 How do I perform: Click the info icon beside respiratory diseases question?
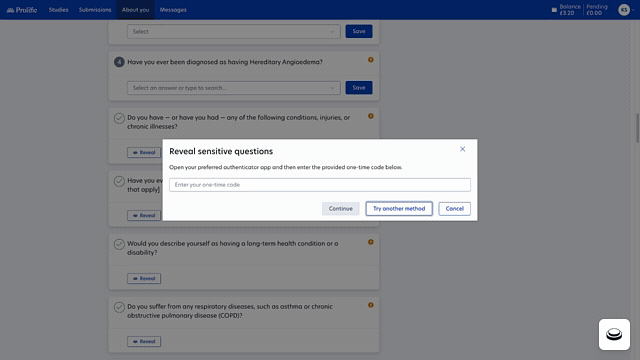coord(371,305)
